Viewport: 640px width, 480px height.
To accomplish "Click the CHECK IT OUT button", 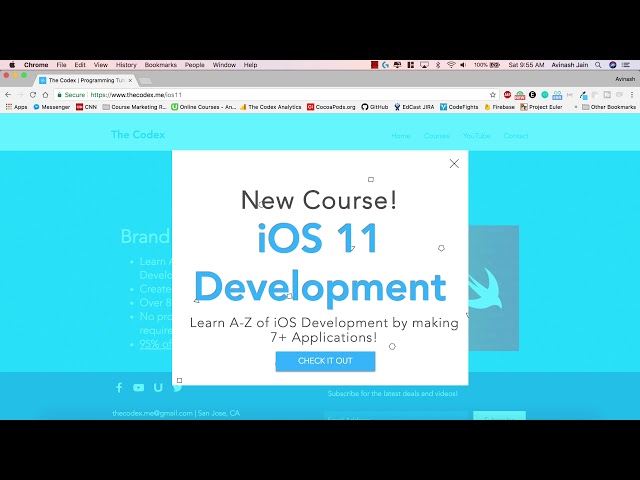I will tap(325, 361).
